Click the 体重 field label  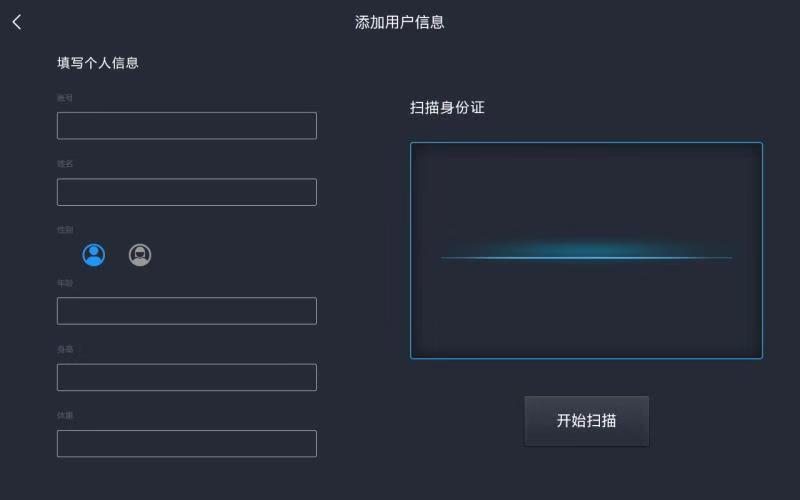(x=64, y=415)
